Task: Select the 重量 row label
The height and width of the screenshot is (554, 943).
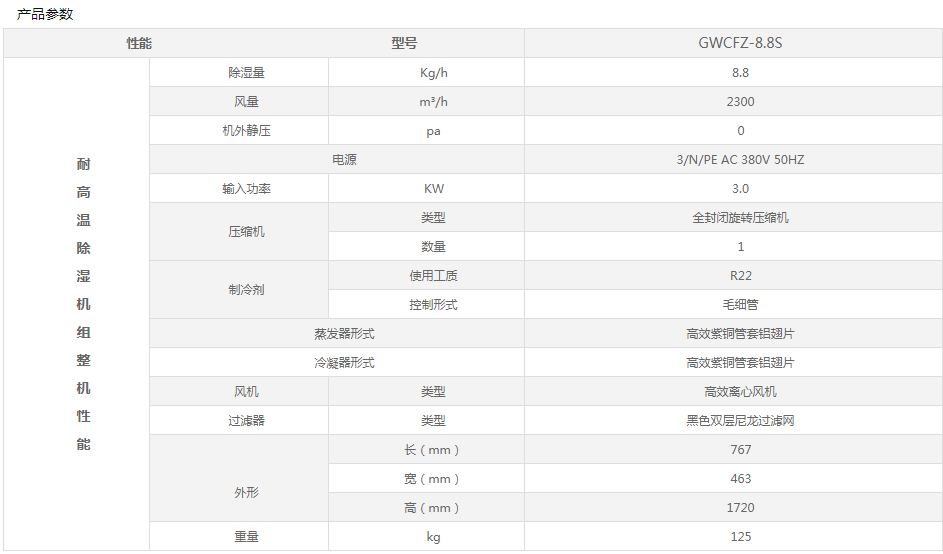Action: [x=246, y=537]
